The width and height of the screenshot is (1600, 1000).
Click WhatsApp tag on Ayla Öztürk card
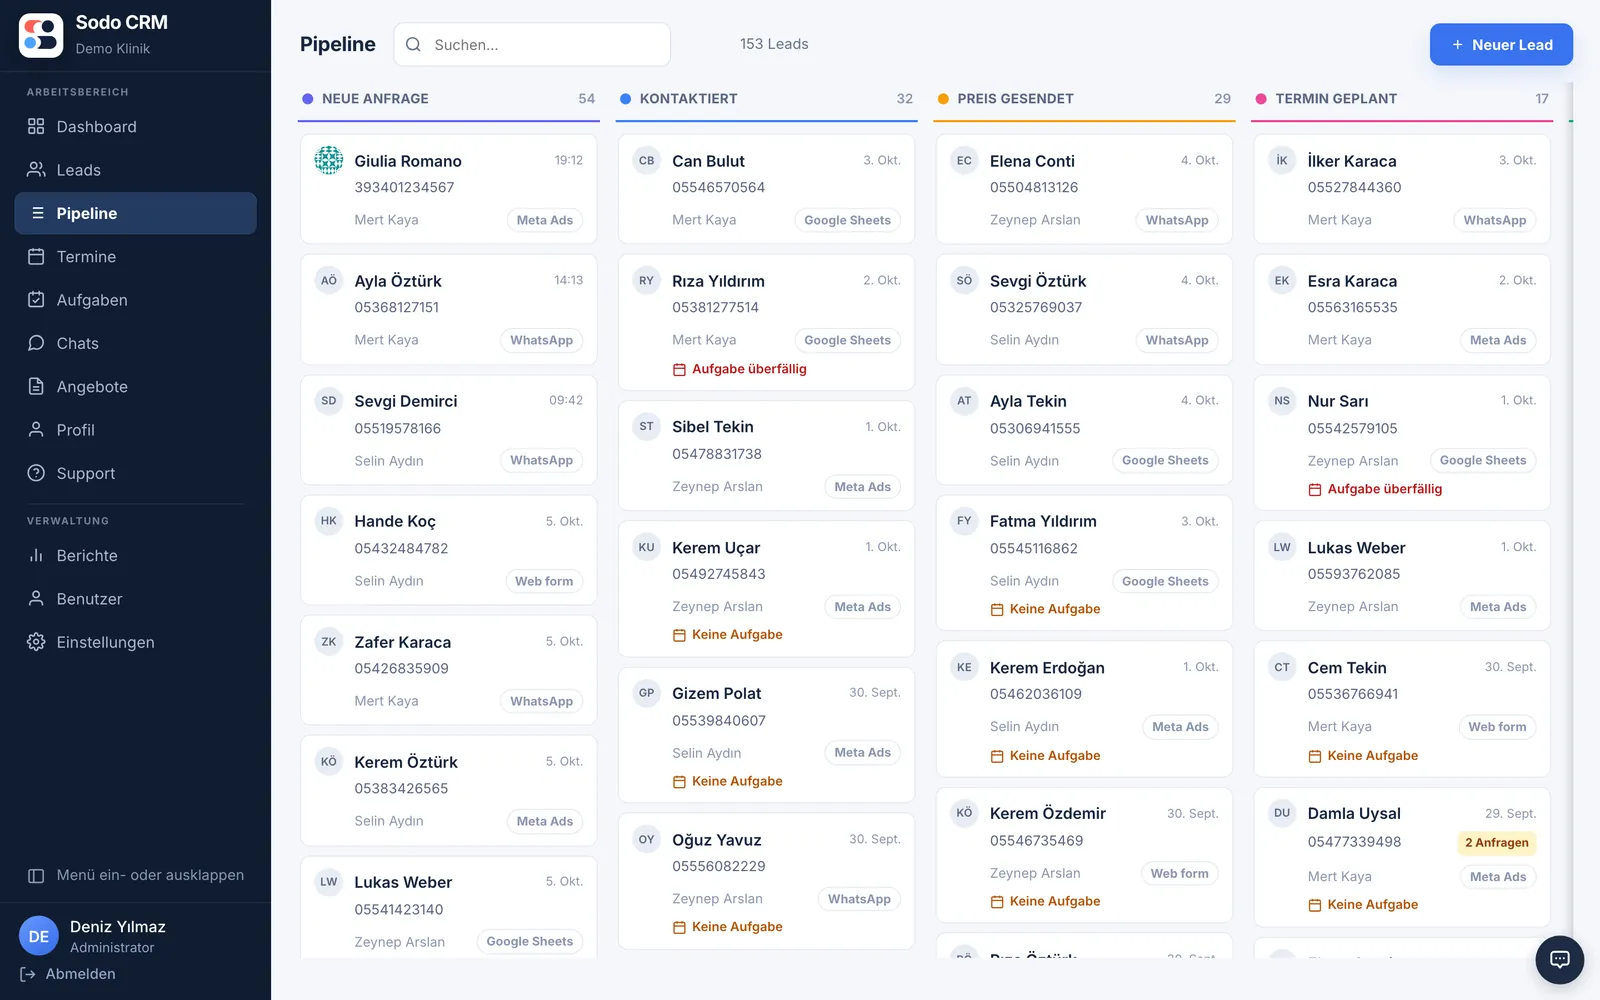point(541,340)
